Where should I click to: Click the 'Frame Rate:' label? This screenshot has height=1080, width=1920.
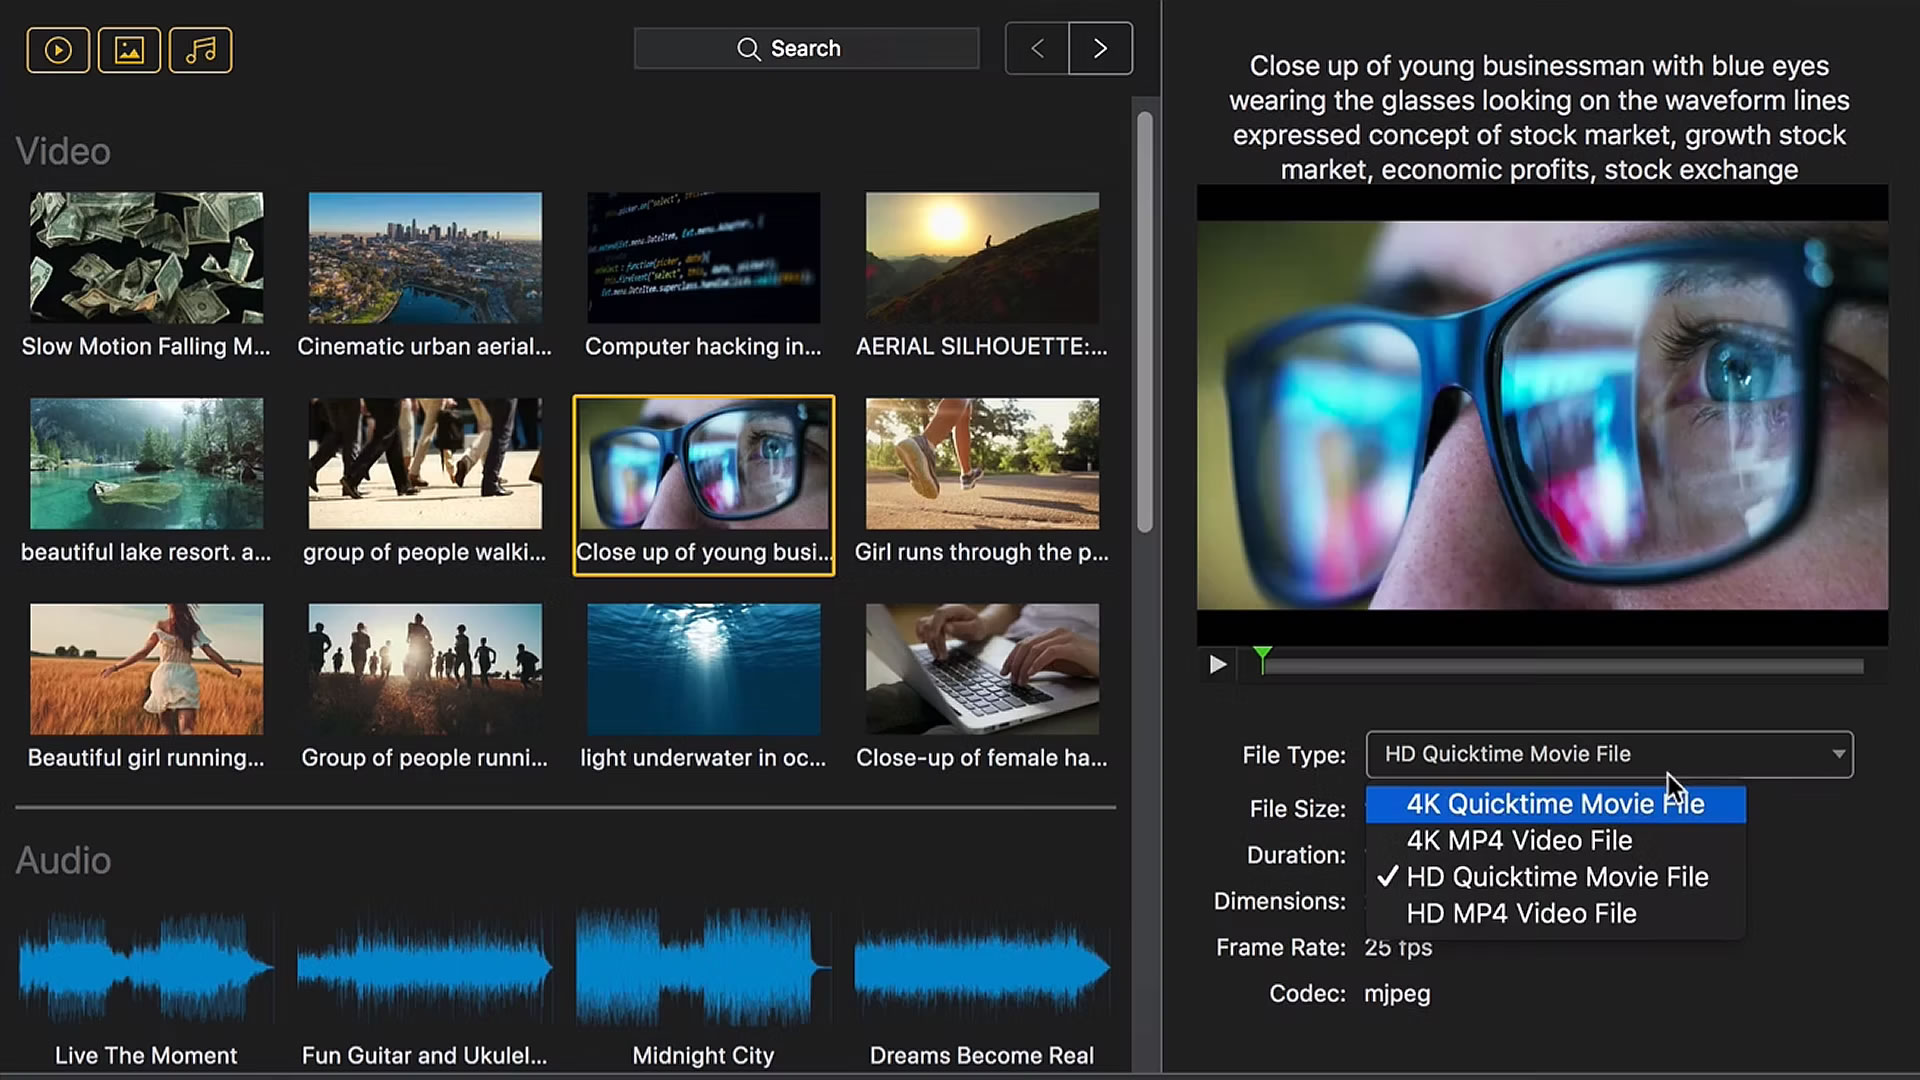coord(1281,948)
